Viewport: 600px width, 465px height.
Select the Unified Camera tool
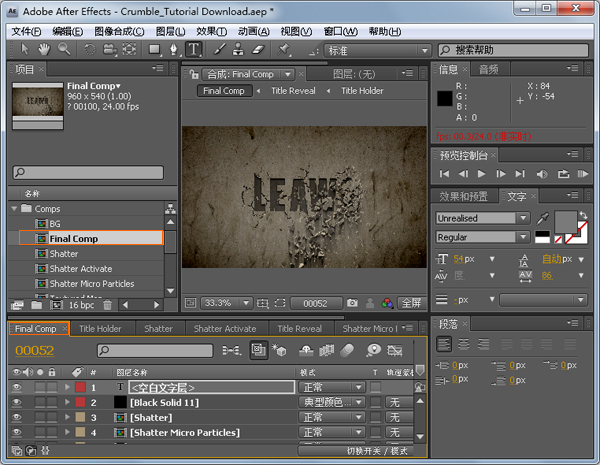[x=110, y=49]
